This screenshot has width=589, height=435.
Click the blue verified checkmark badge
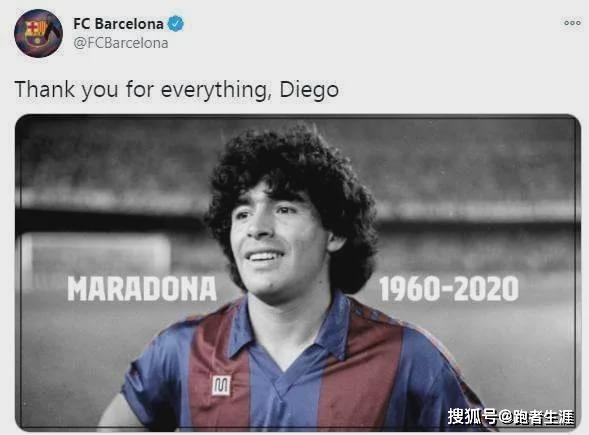175,24
